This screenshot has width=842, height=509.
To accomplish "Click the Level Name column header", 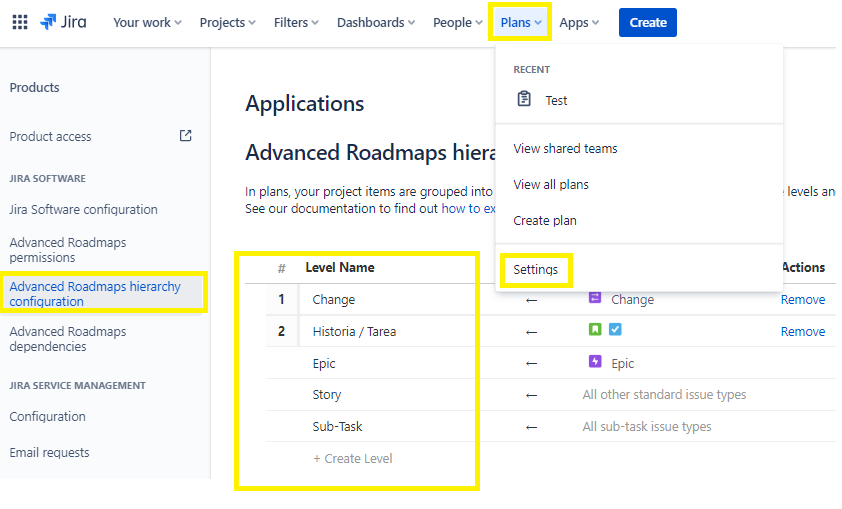I will [340, 267].
